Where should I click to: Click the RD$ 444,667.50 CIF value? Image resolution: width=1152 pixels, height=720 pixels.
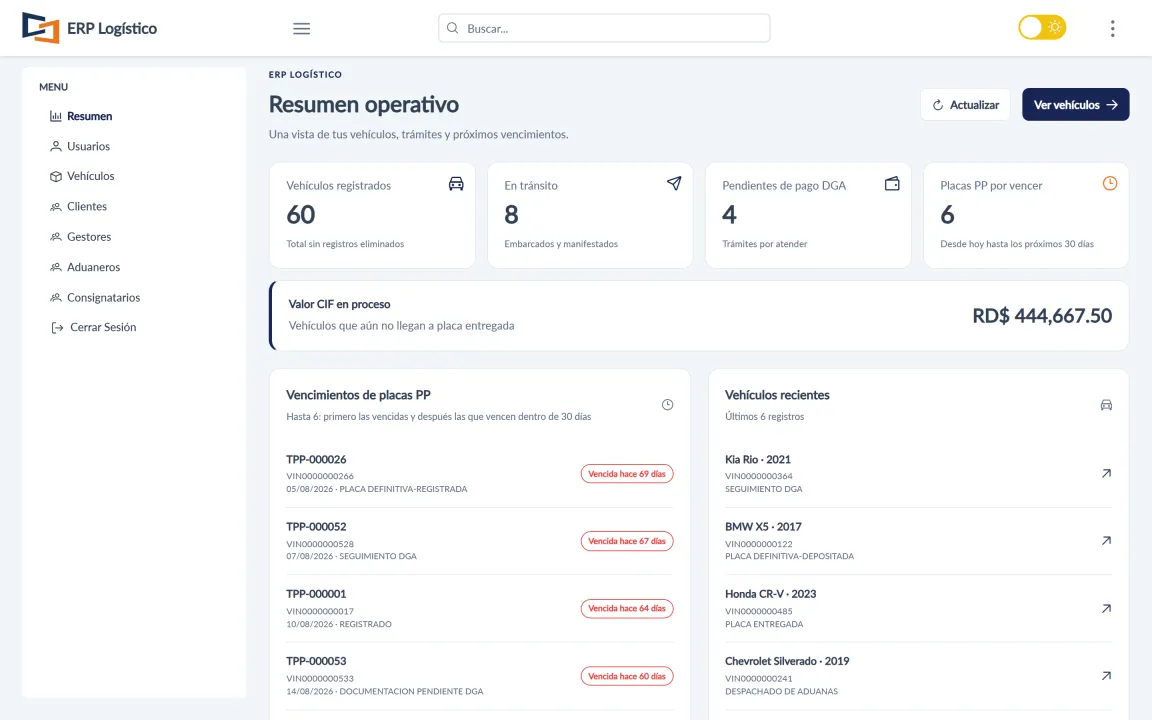click(x=1042, y=316)
